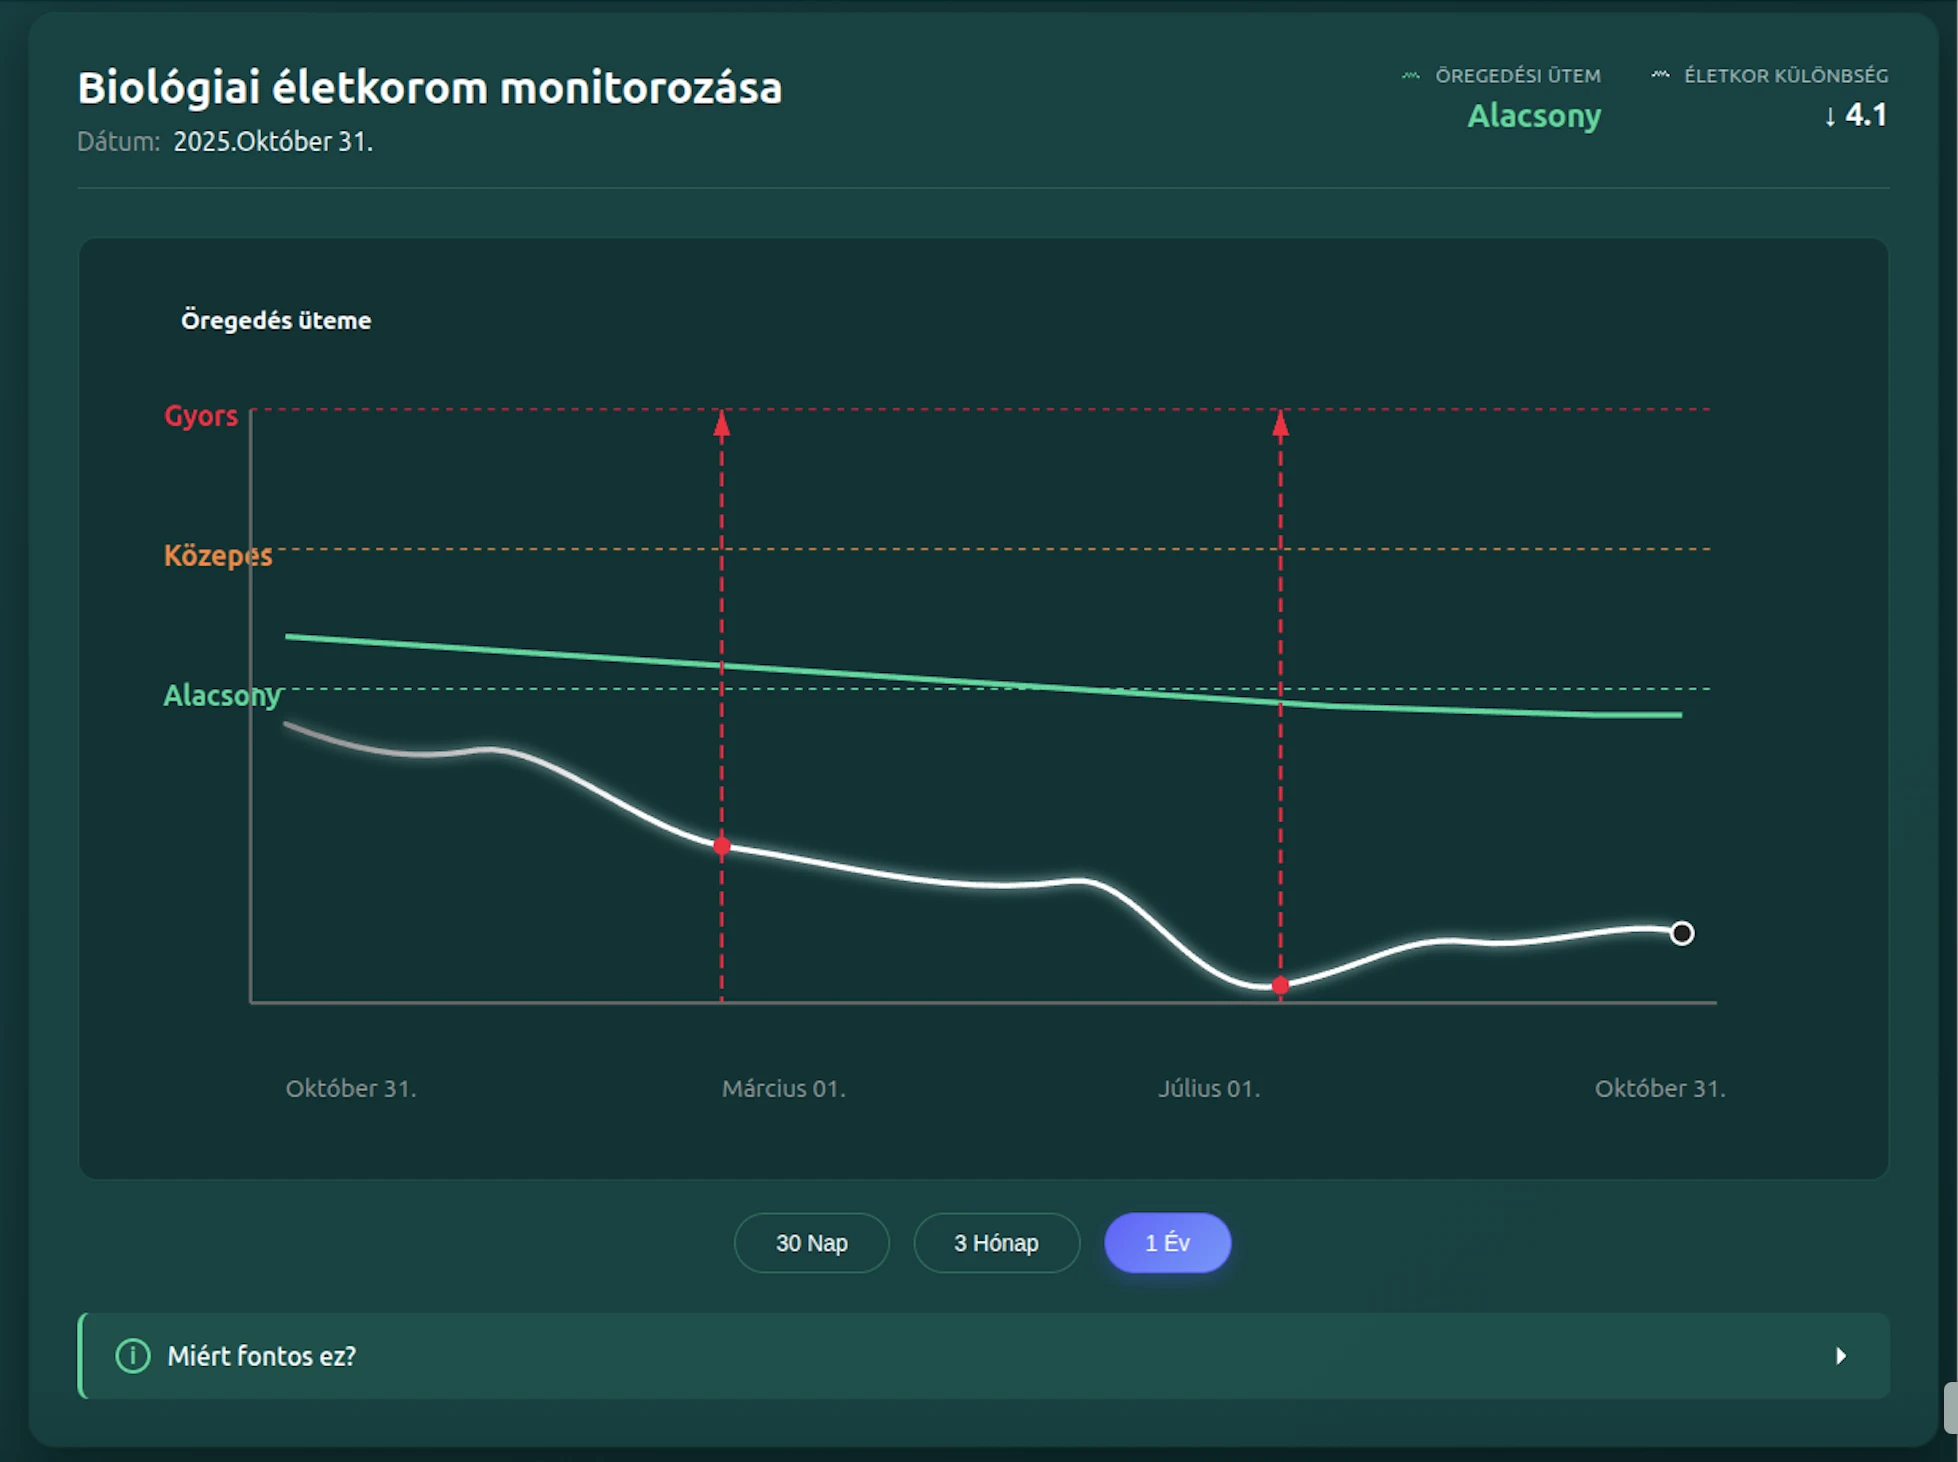1958x1462 pixels.
Task: Click the first red data point on the white curve
Action: (x=722, y=846)
